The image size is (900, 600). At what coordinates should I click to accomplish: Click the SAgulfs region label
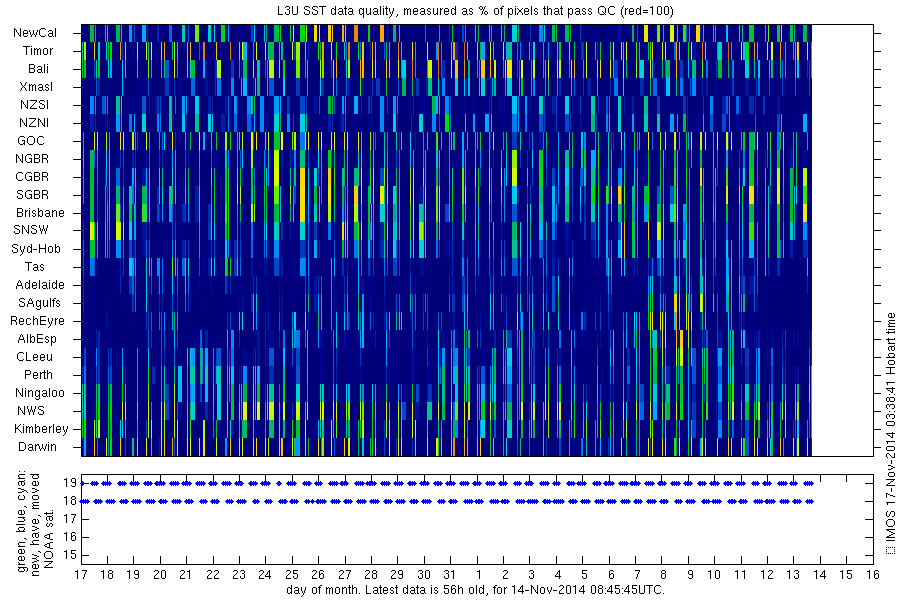point(39,303)
